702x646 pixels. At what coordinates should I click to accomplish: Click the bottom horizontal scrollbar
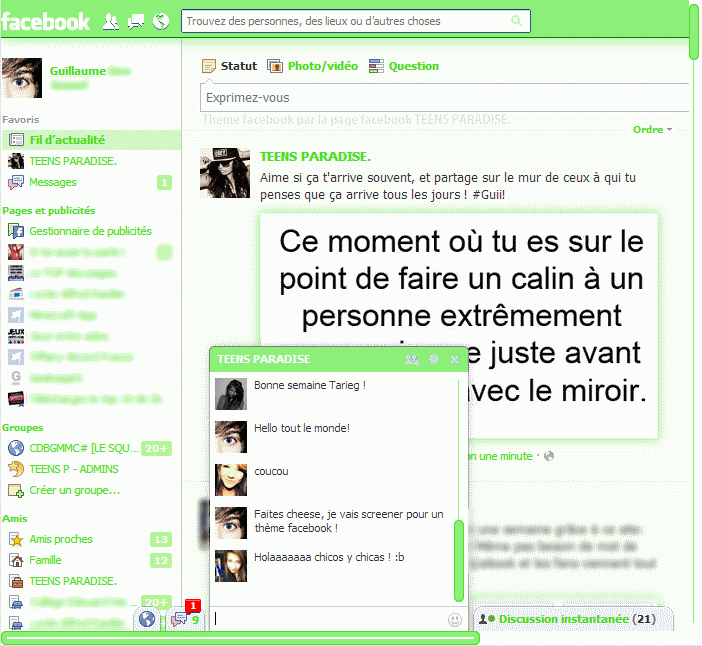click(240, 638)
